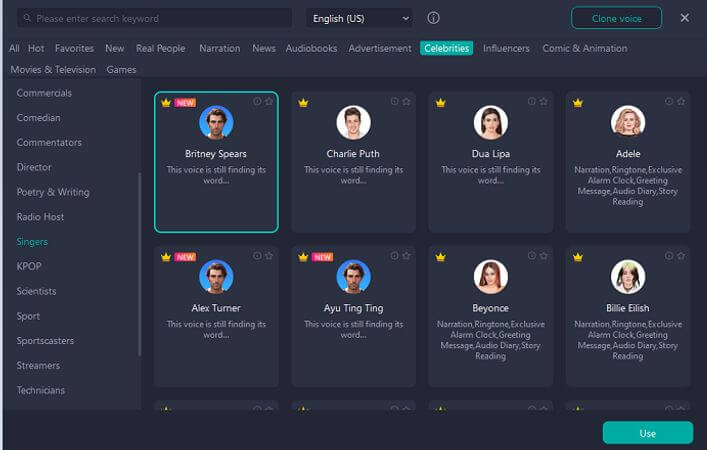Select Commercials in the sidebar
The image size is (707, 450).
[x=44, y=93]
